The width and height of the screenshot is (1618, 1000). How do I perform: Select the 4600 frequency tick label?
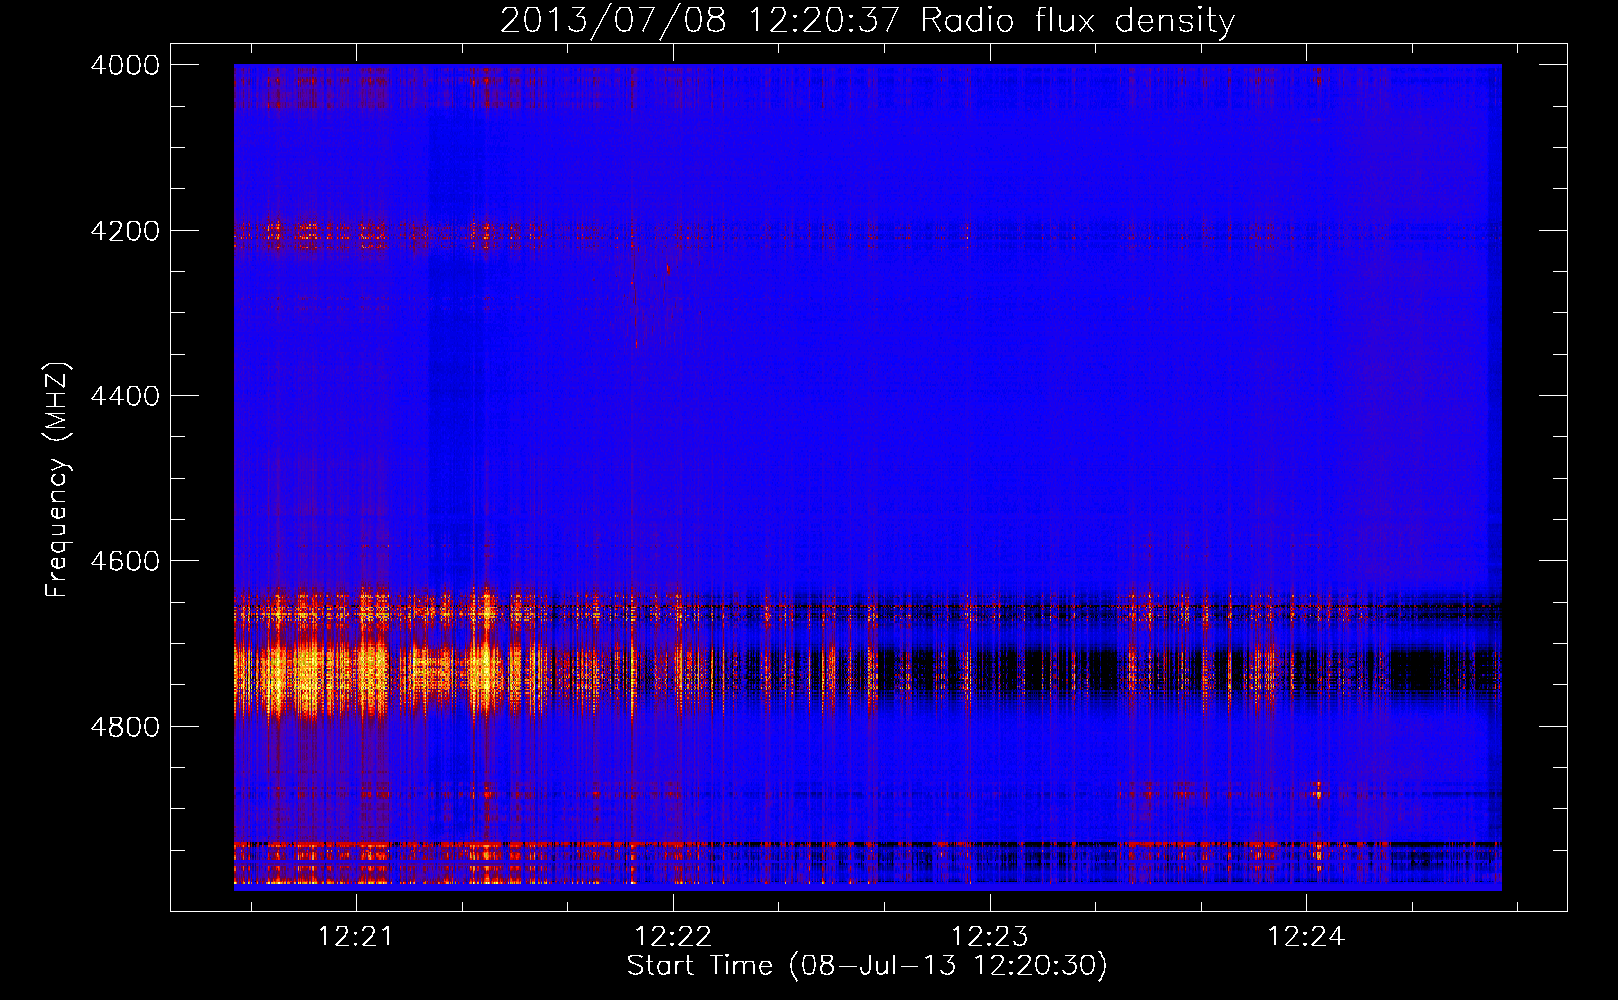click(125, 561)
